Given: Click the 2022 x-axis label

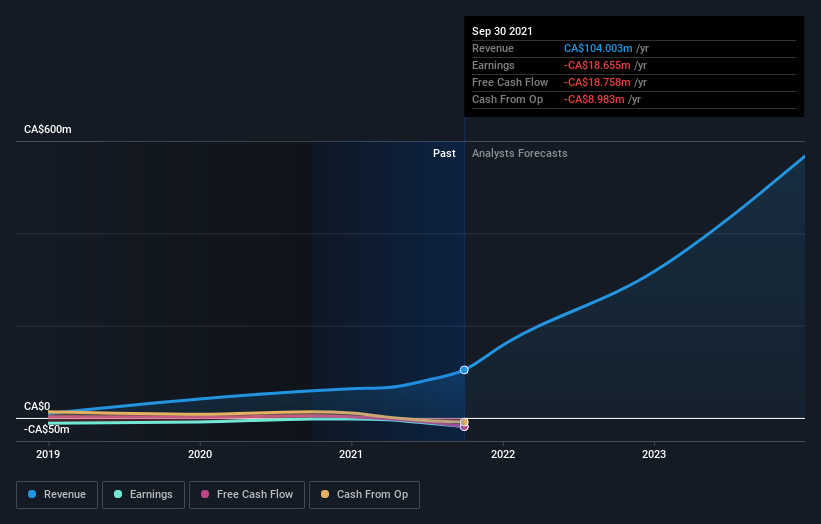Looking at the screenshot, I should coord(503,454).
